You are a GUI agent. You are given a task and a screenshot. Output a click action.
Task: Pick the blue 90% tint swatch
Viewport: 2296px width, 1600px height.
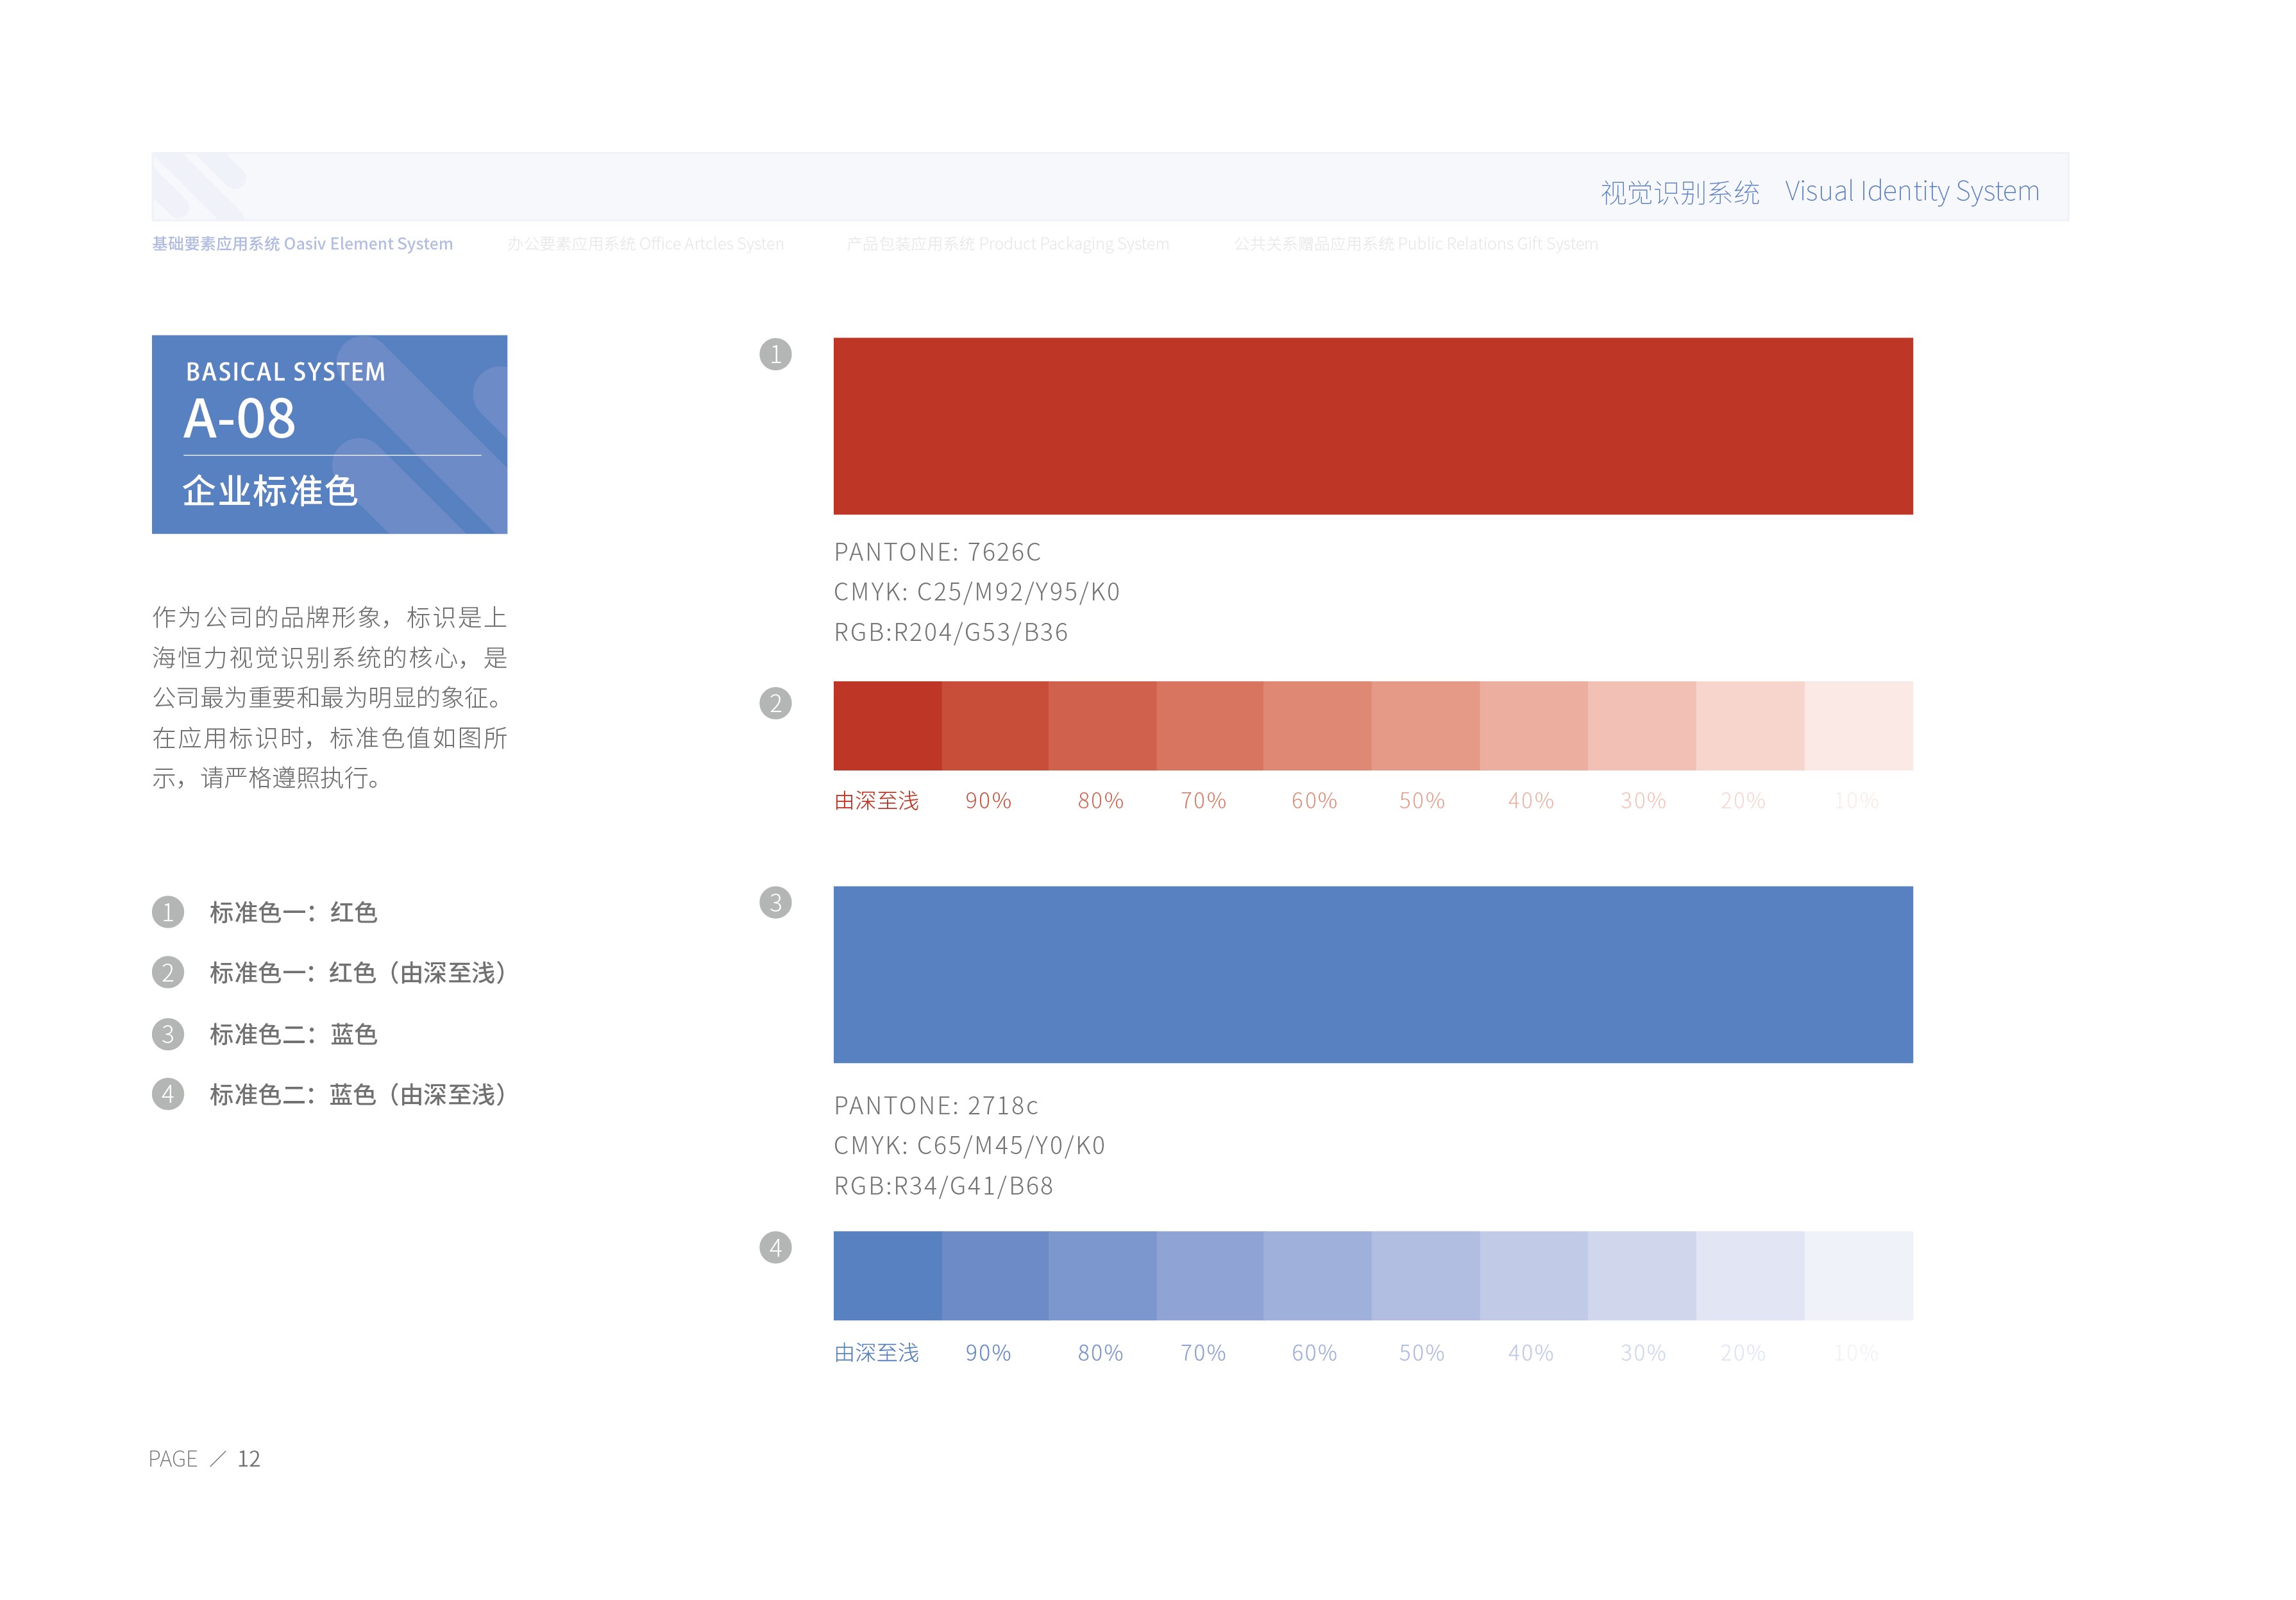tap(995, 1276)
